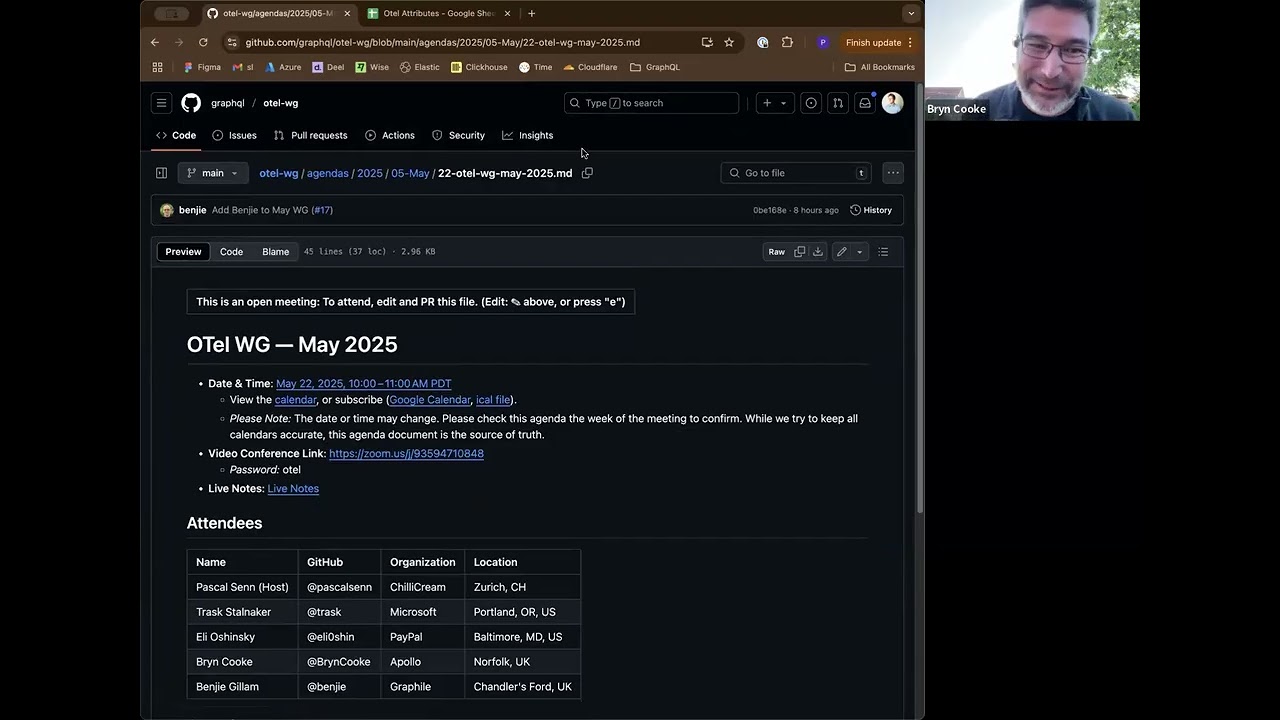Expand the main branch selector dropdown
The image size is (1280, 720).
tap(213, 173)
